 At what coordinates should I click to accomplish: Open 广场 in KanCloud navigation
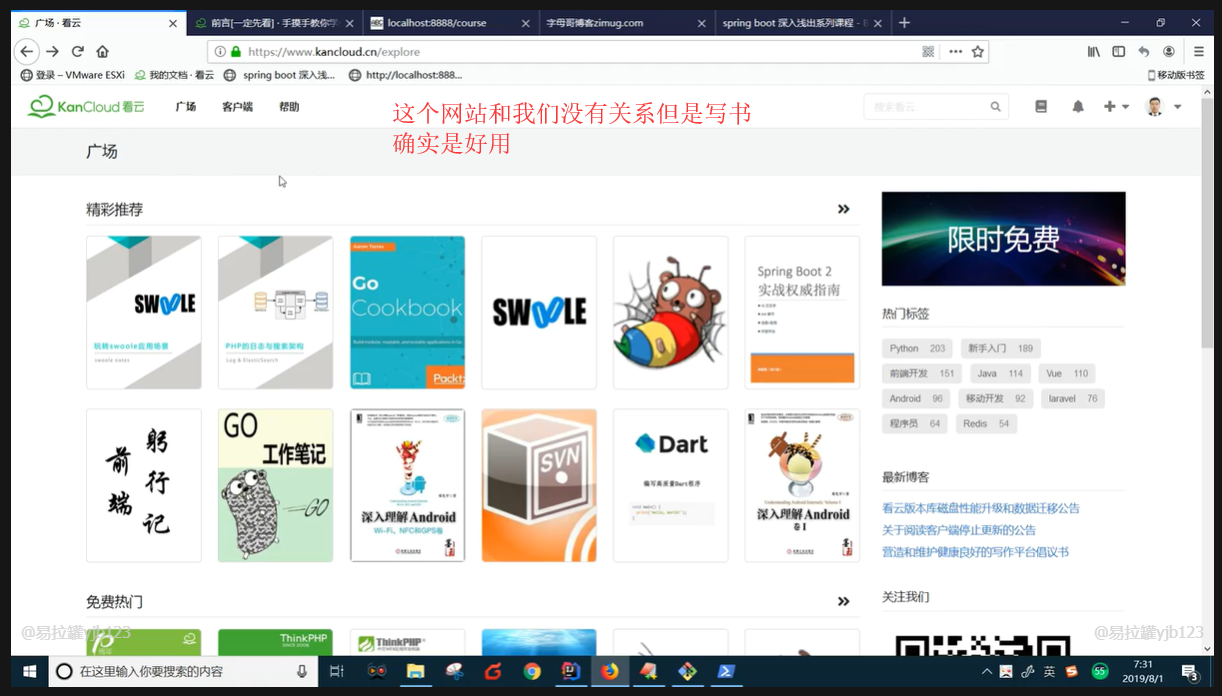(x=185, y=107)
